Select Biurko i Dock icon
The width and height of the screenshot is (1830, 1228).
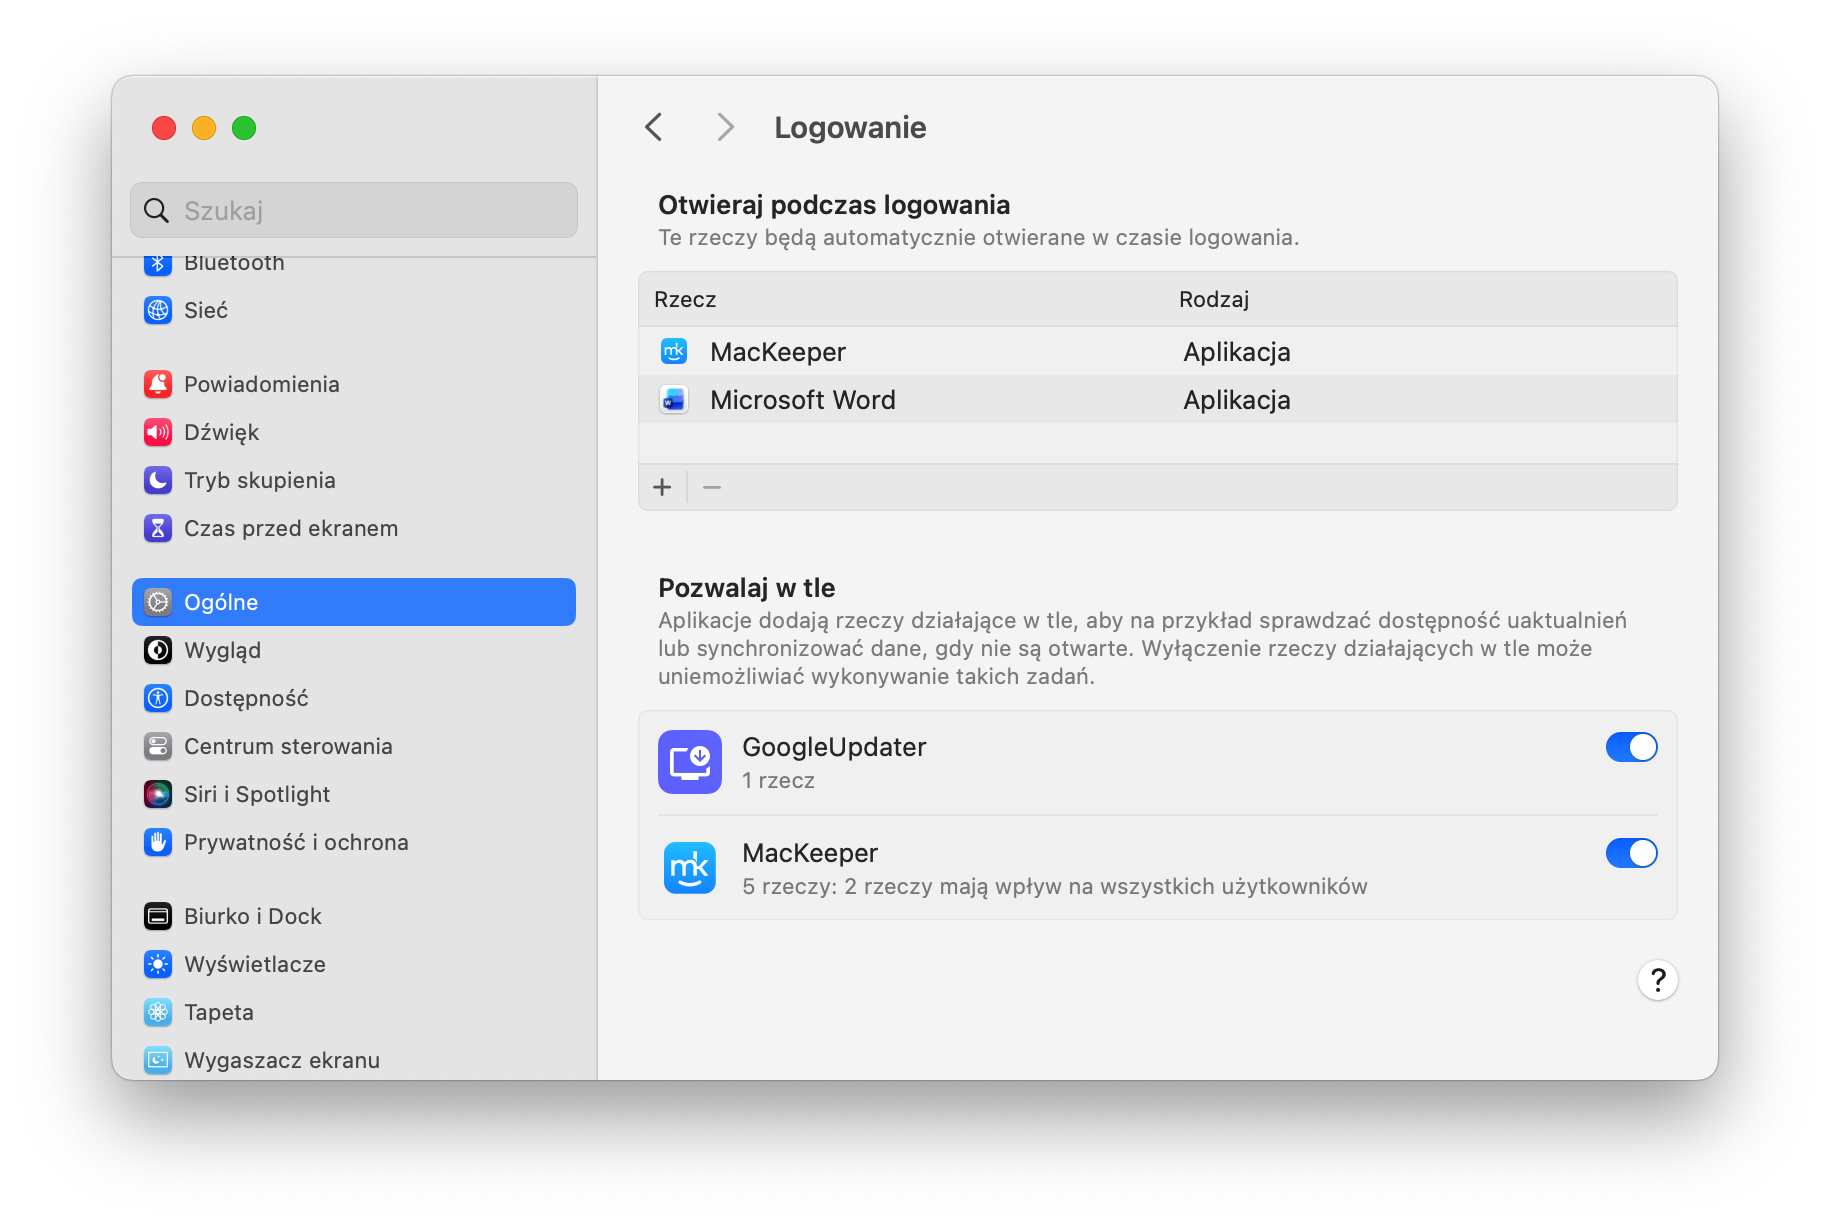158,916
